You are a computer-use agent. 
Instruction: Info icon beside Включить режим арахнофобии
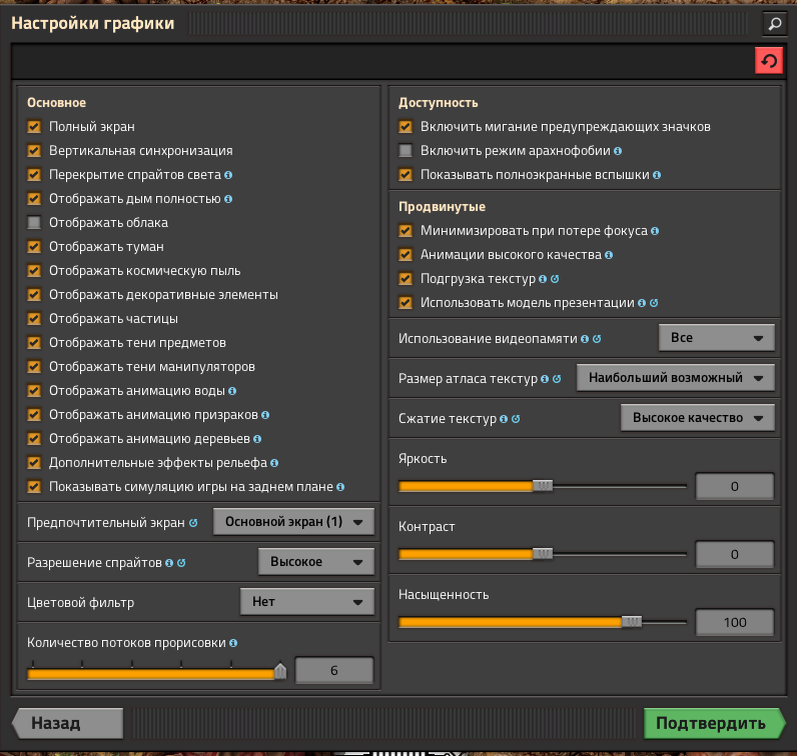pos(618,151)
